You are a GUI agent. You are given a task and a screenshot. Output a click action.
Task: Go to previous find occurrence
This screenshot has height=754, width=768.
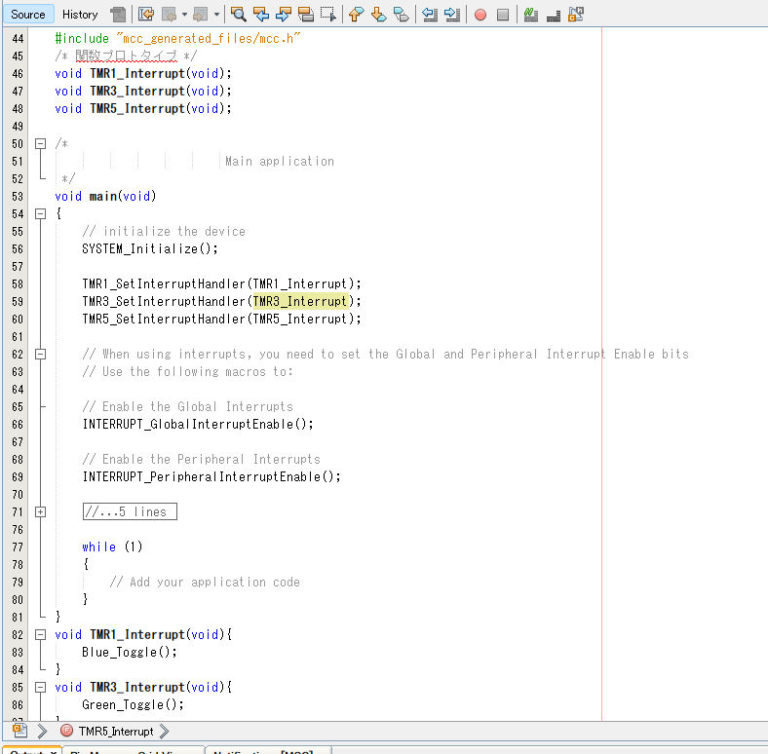point(261,14)
